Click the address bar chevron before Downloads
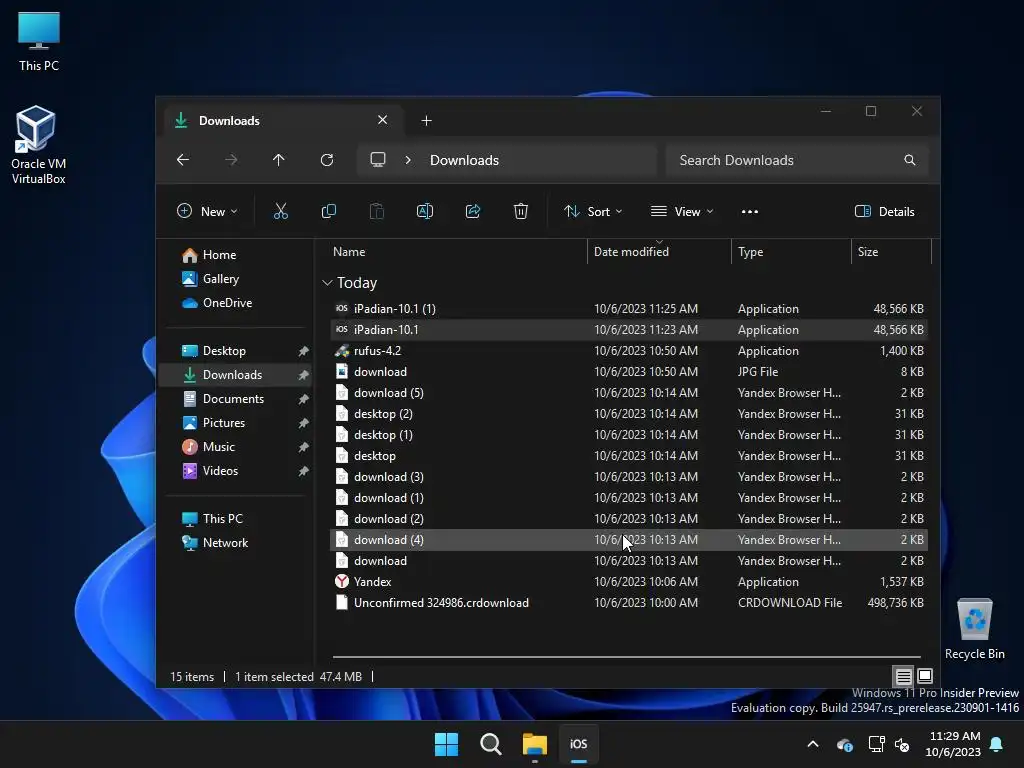The image size is (1024, 768). (x=408, y=160)
